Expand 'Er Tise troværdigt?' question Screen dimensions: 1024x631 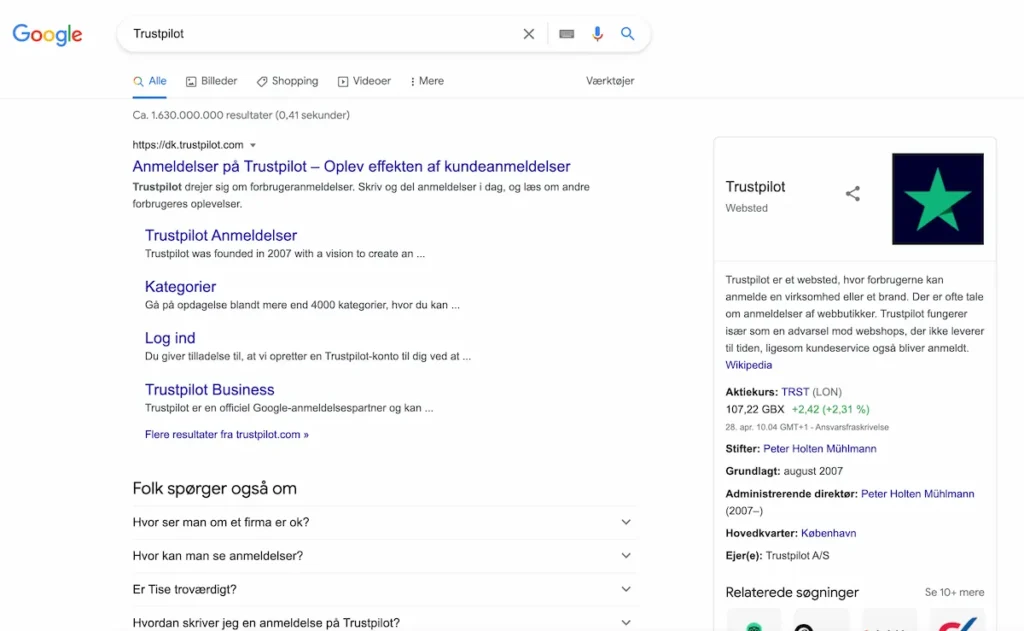click(x=384, y=589)
